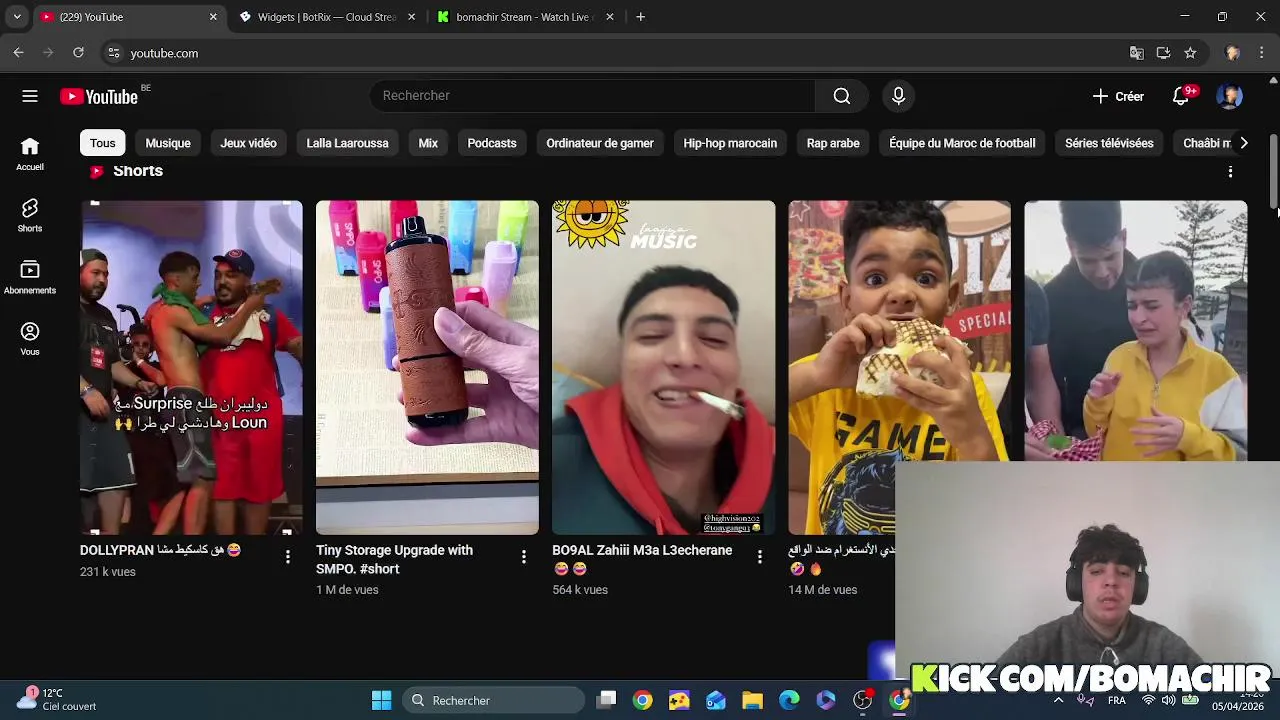Select Séries télévisées chip

point(1109,143)
